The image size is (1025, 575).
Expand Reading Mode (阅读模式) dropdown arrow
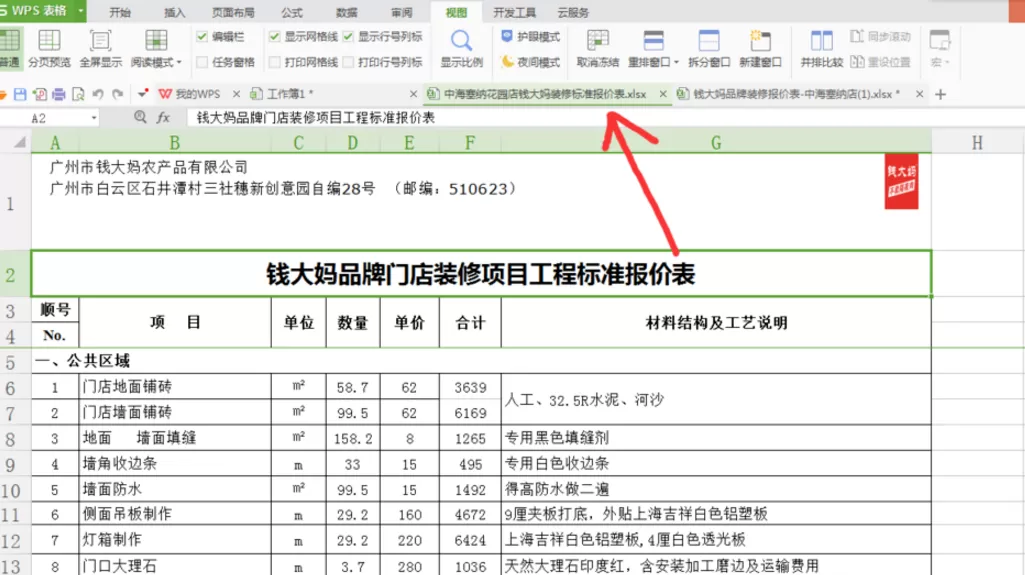click(179, 63)
